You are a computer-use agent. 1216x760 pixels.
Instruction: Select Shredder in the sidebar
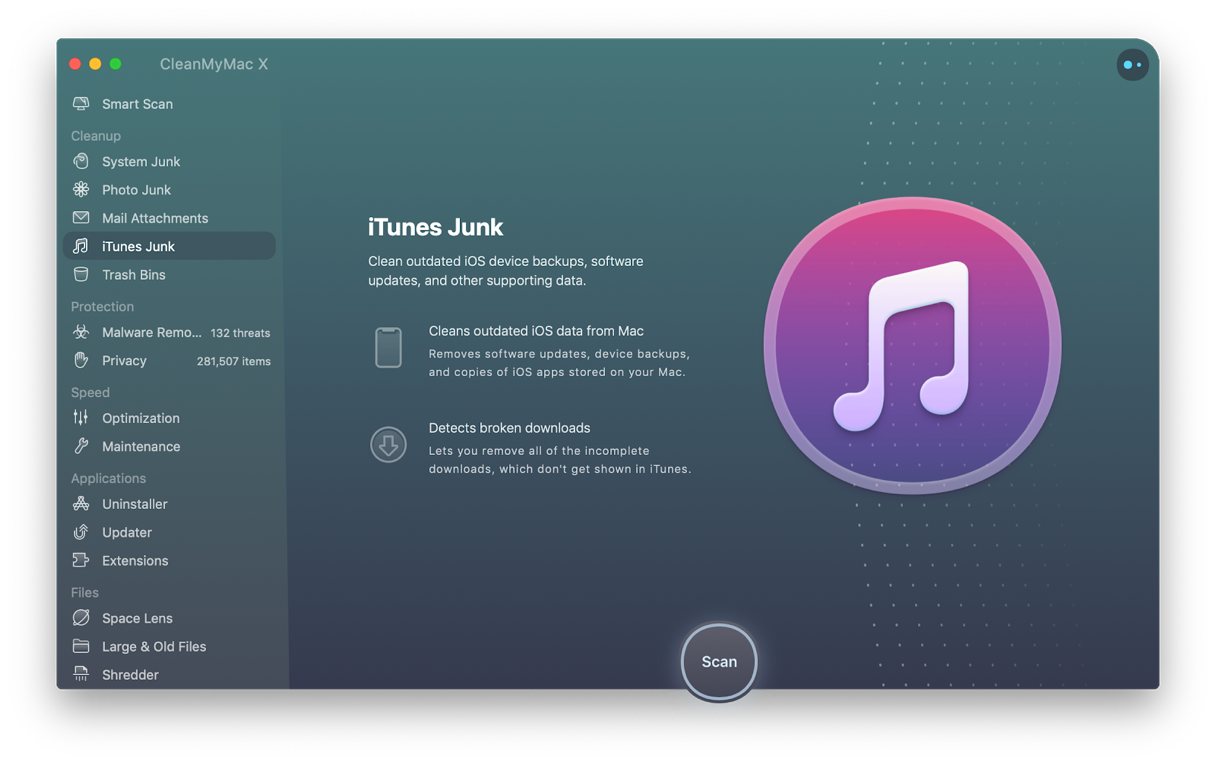tap(169, 674)
